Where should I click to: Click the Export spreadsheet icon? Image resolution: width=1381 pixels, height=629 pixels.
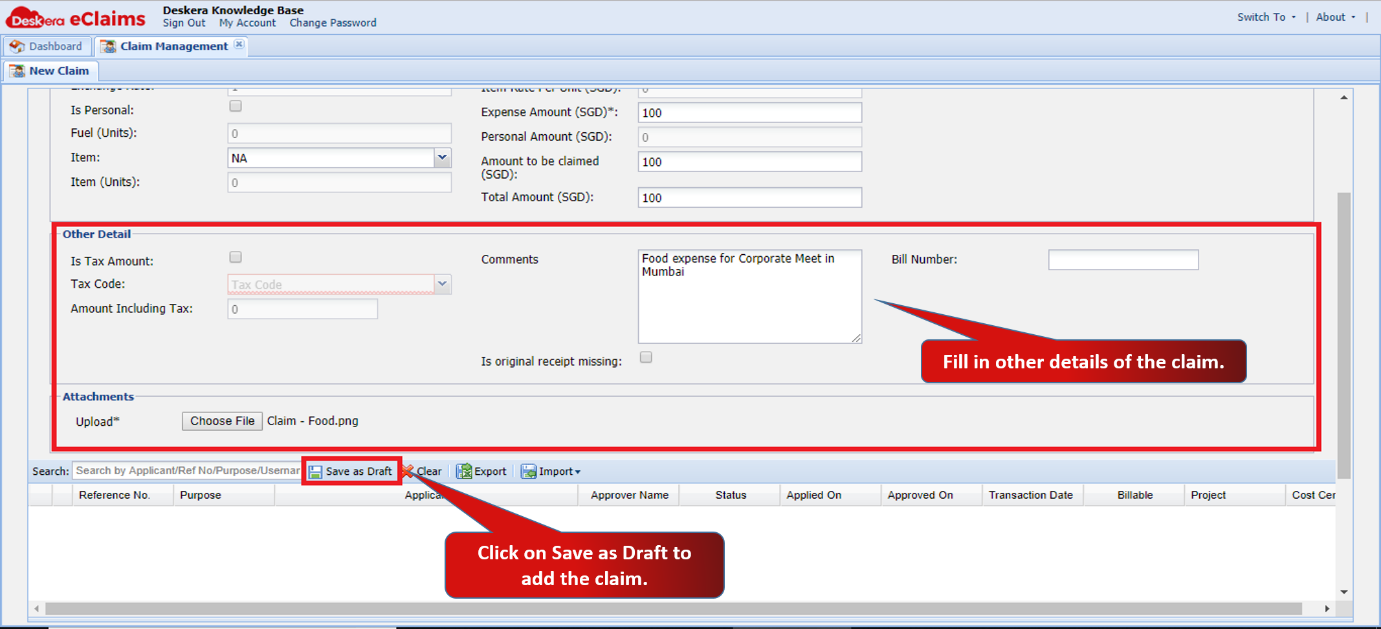point(464,471)
